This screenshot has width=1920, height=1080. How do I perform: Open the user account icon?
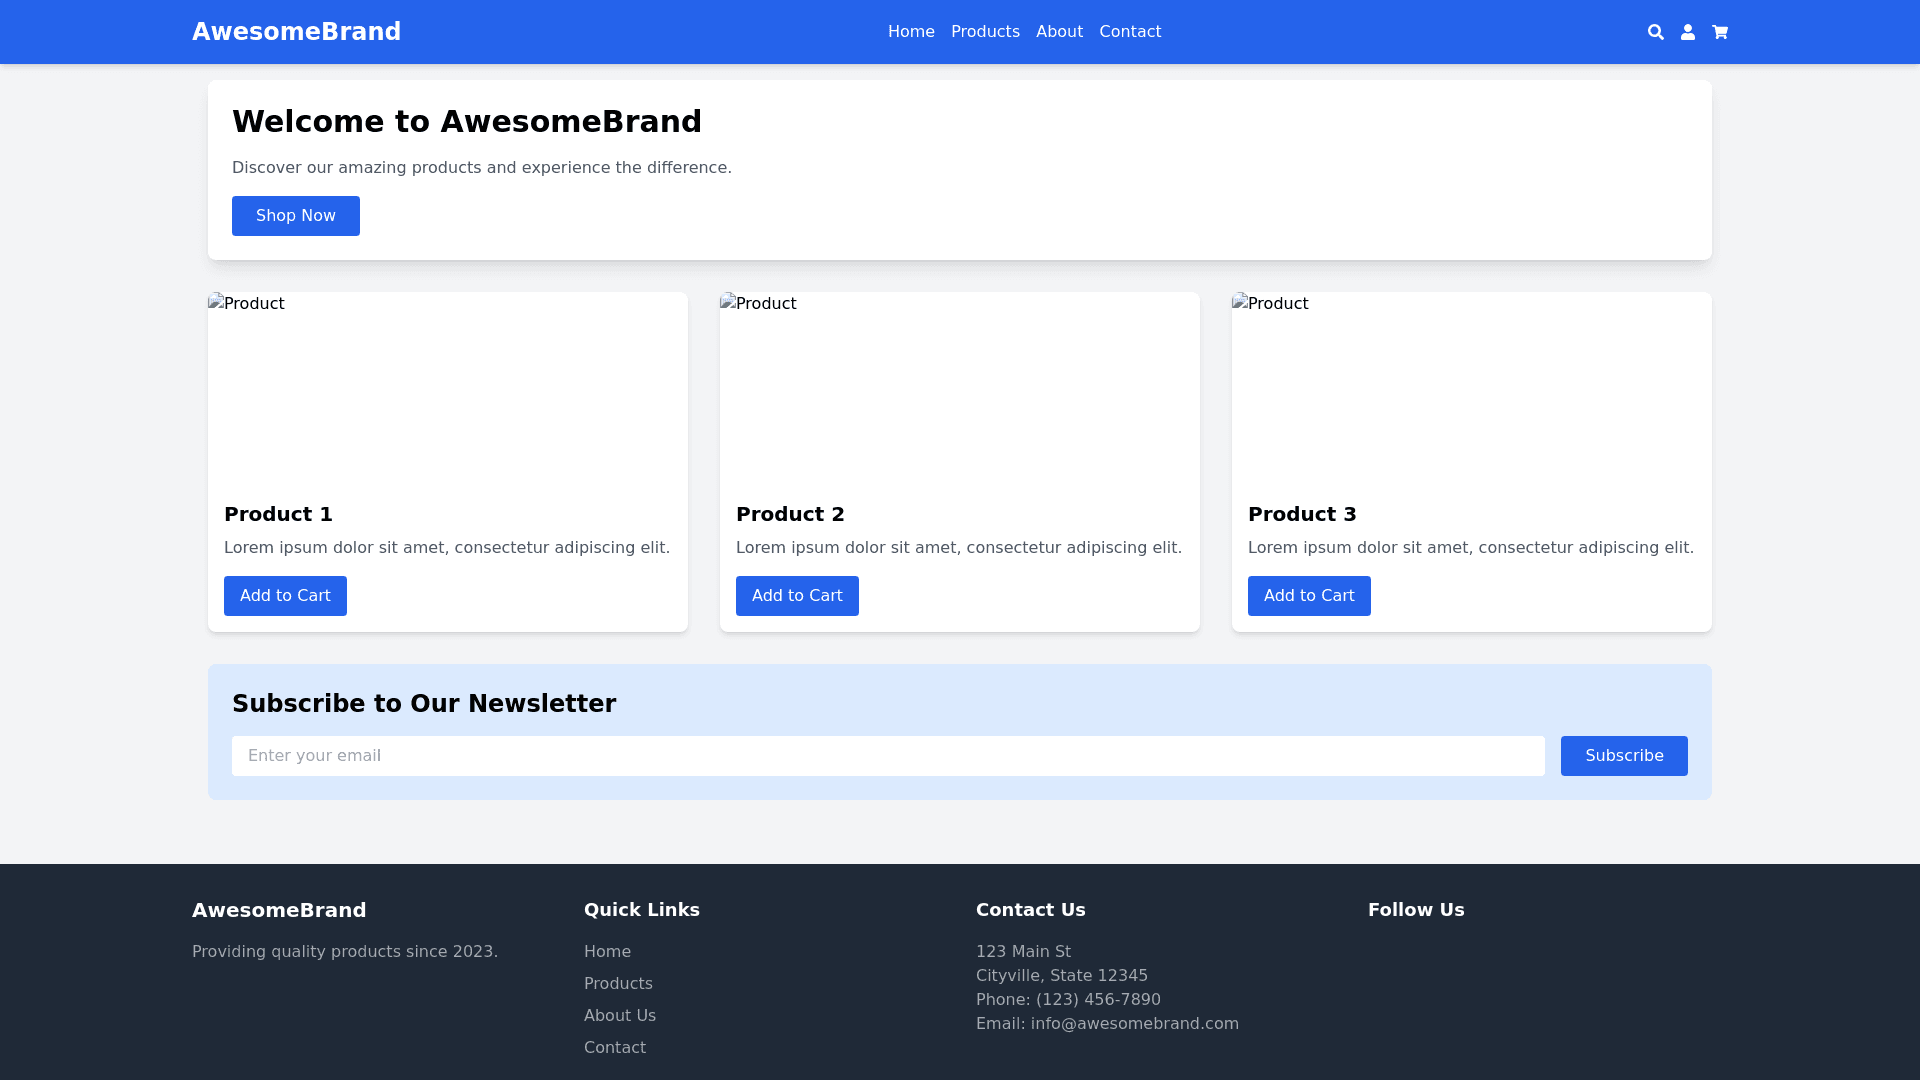1688,32
